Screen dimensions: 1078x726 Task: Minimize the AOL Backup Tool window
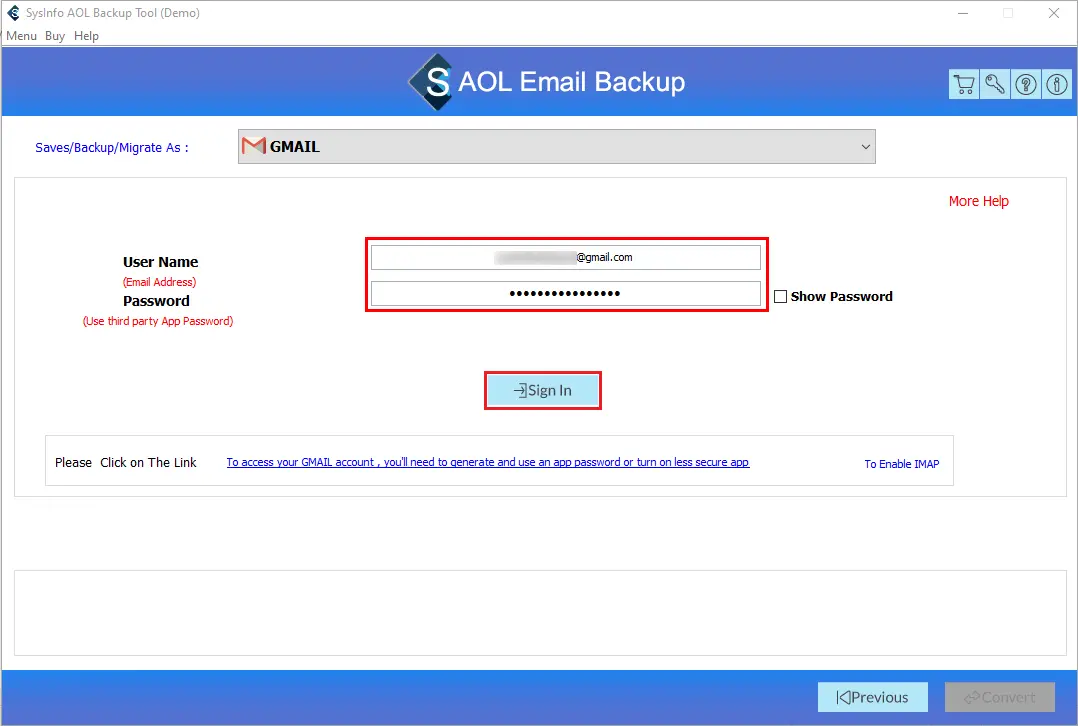point(962,13)
